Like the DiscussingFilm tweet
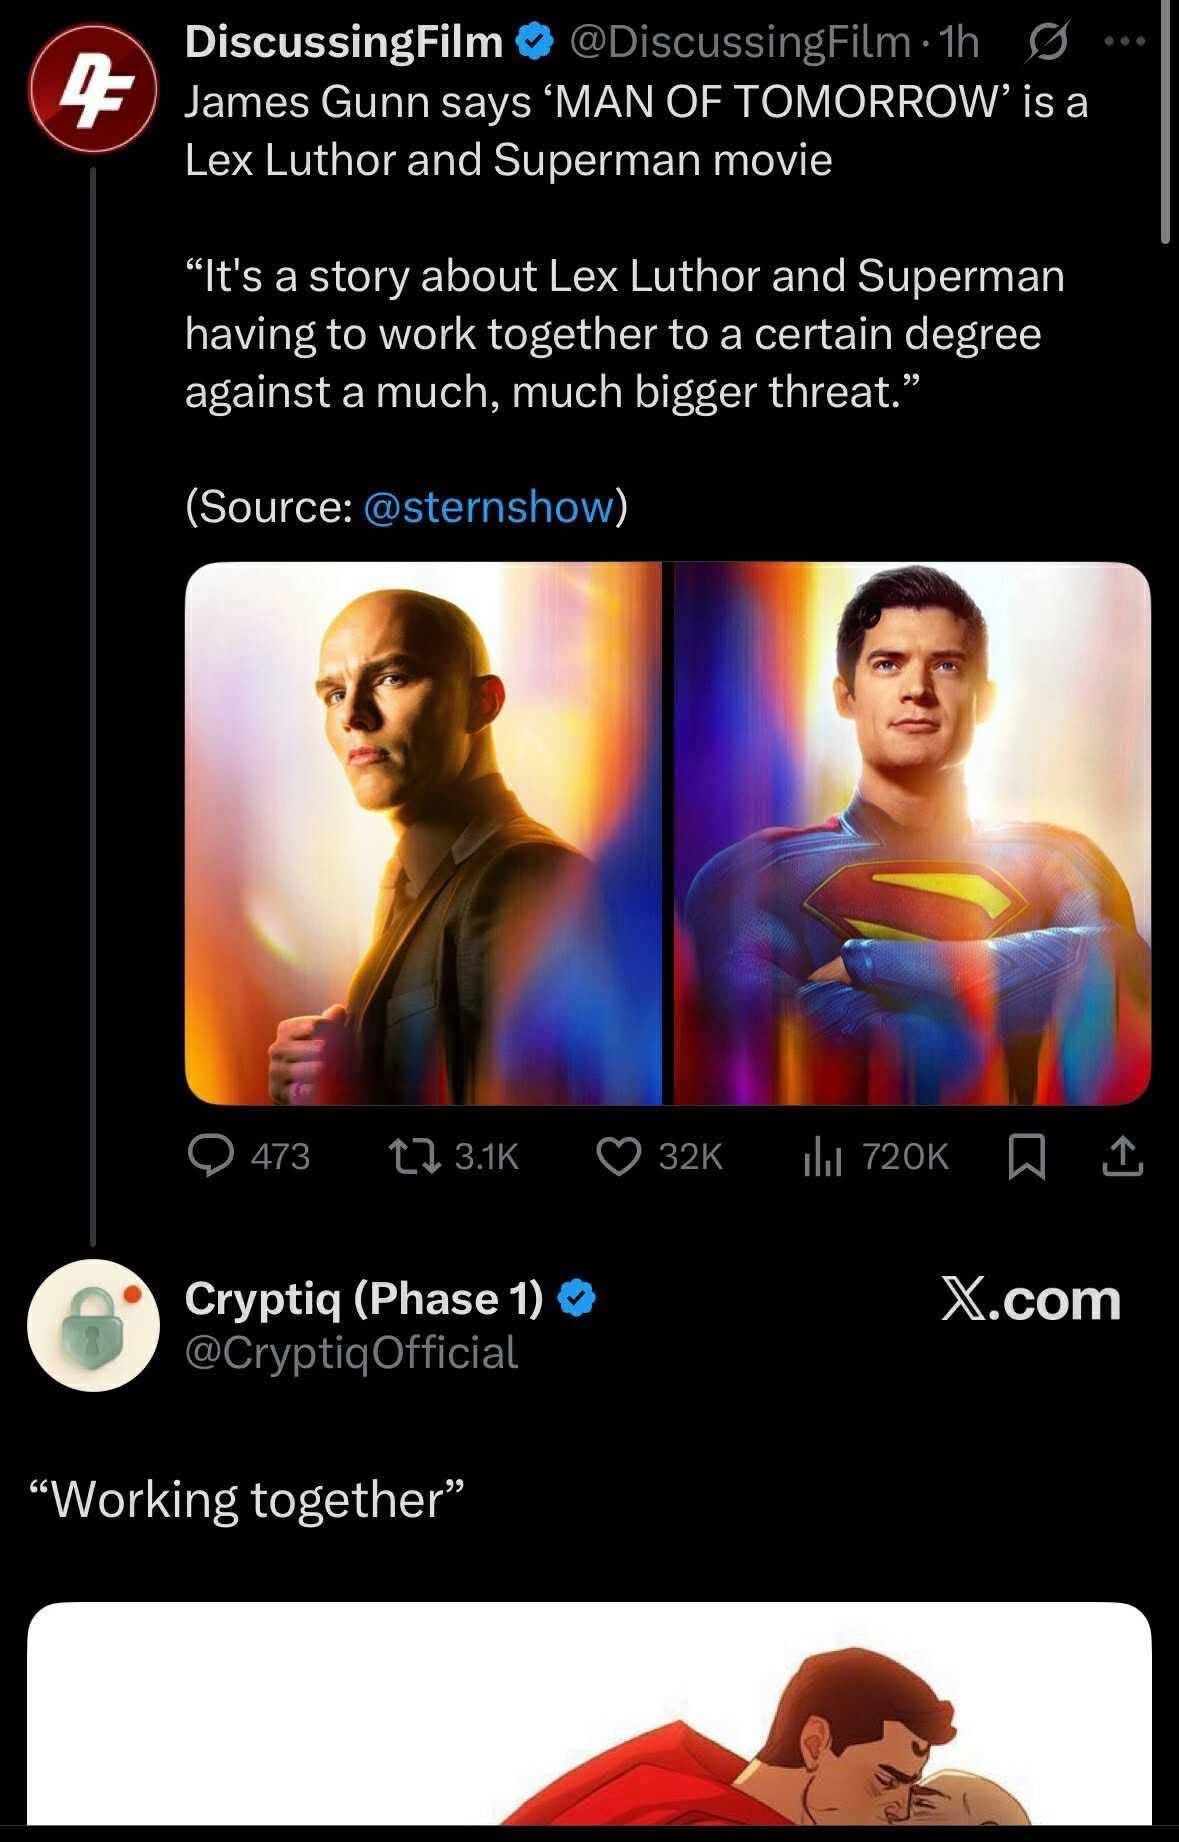 pyautogui.click(x=618, y=1156)
